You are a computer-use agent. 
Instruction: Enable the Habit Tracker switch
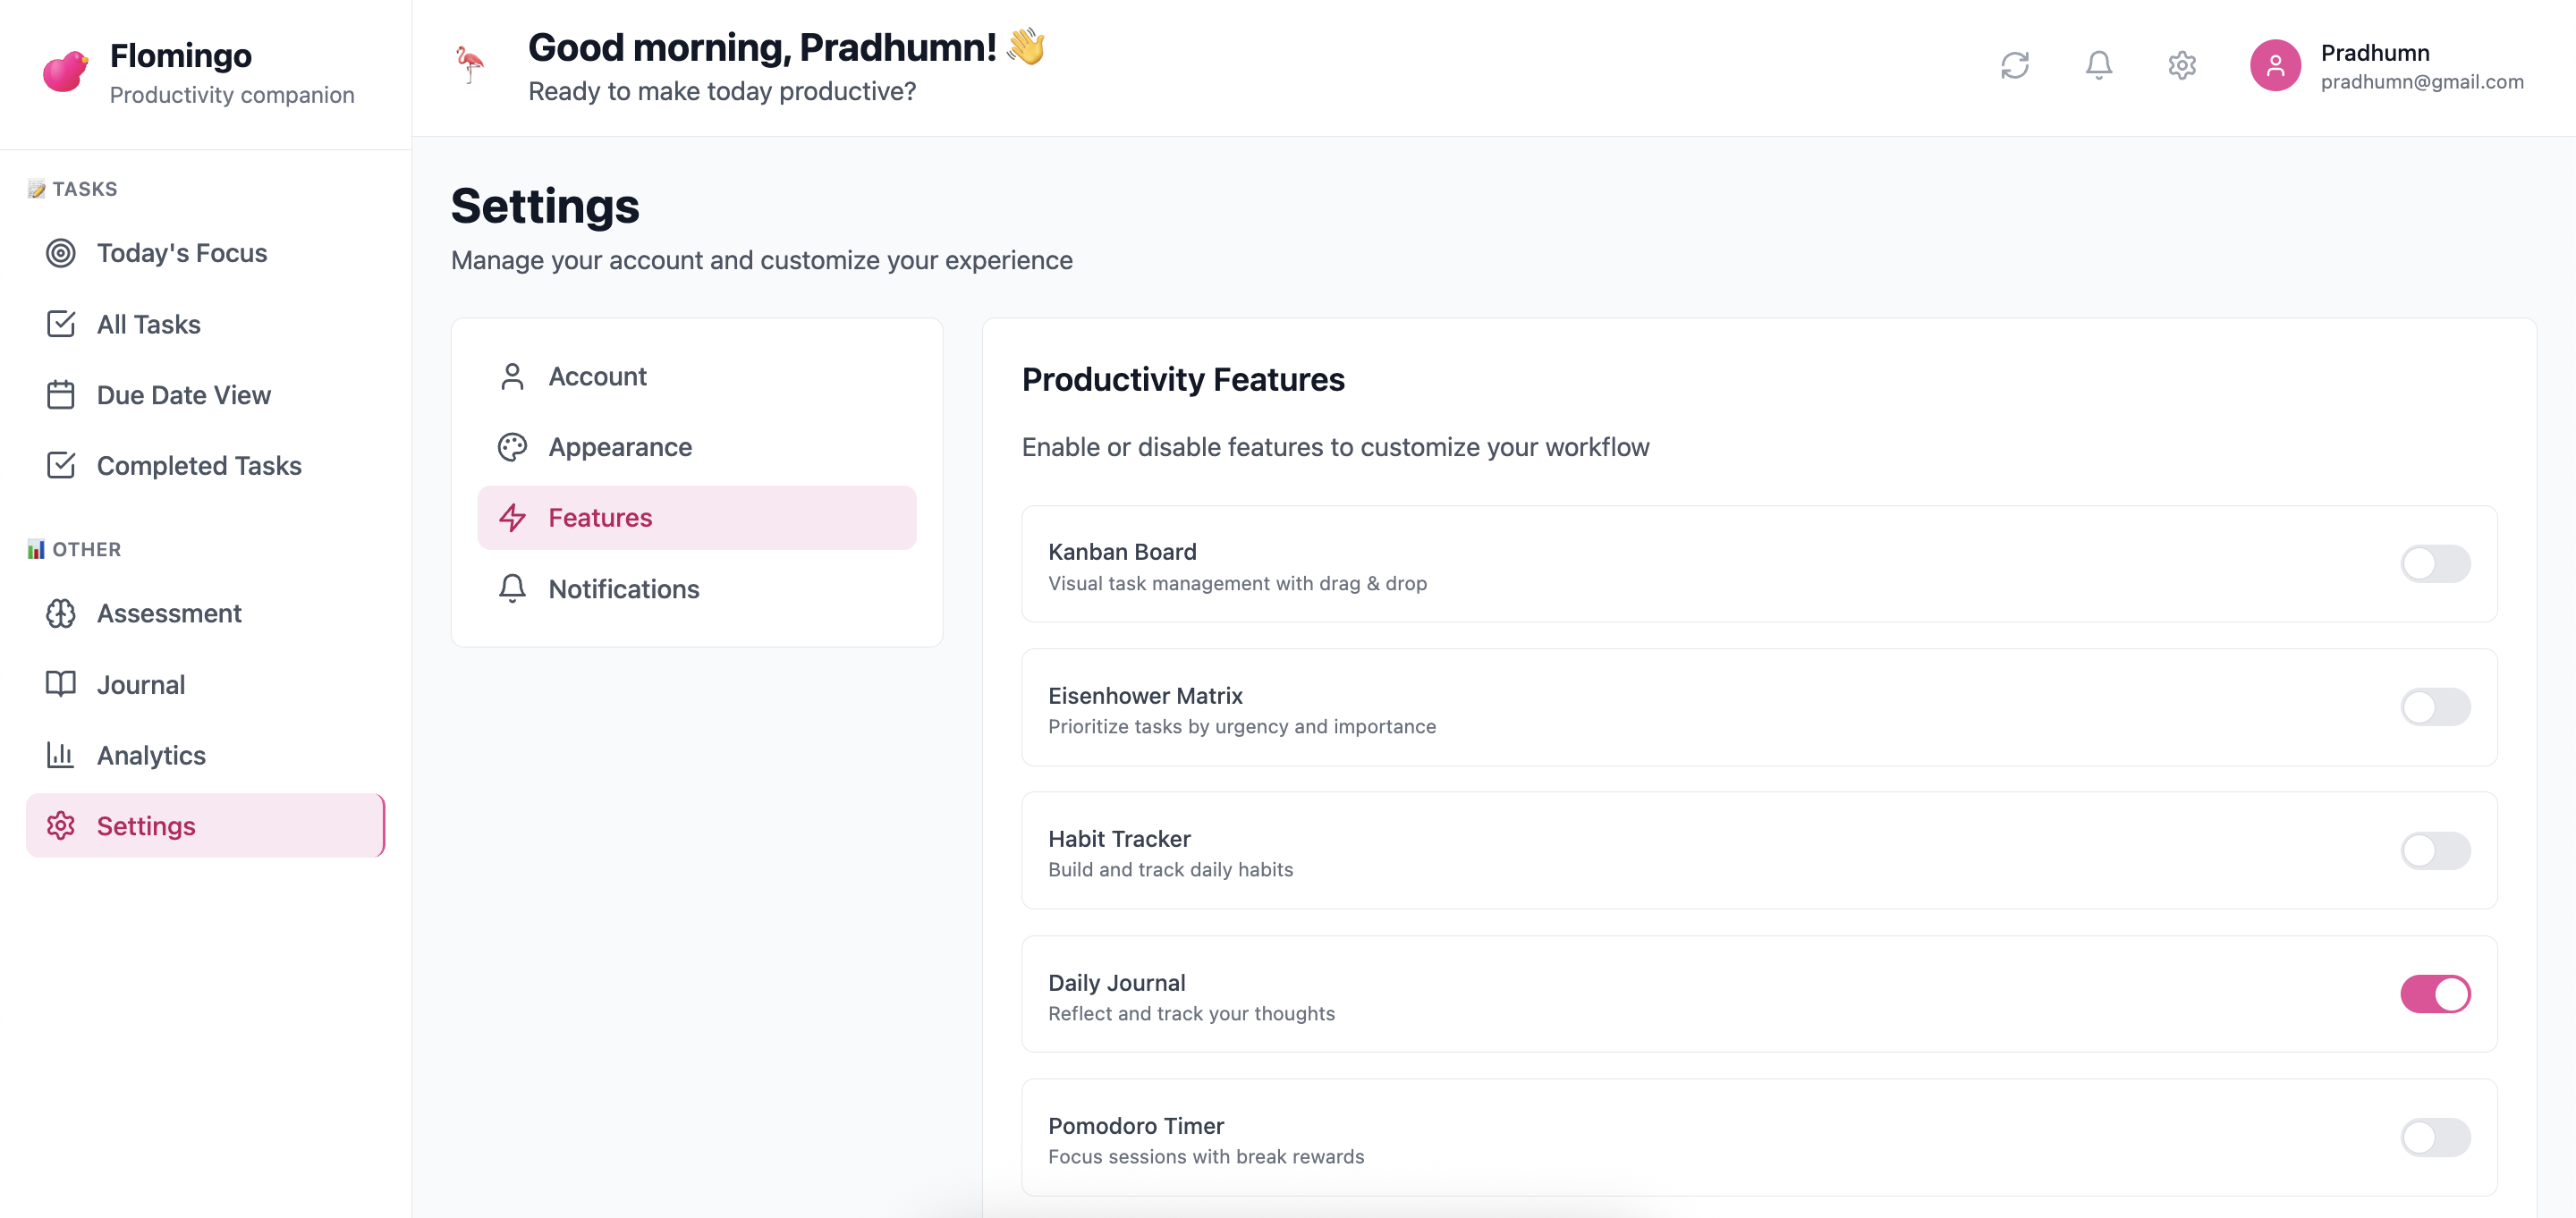[x=2434, y=851]
